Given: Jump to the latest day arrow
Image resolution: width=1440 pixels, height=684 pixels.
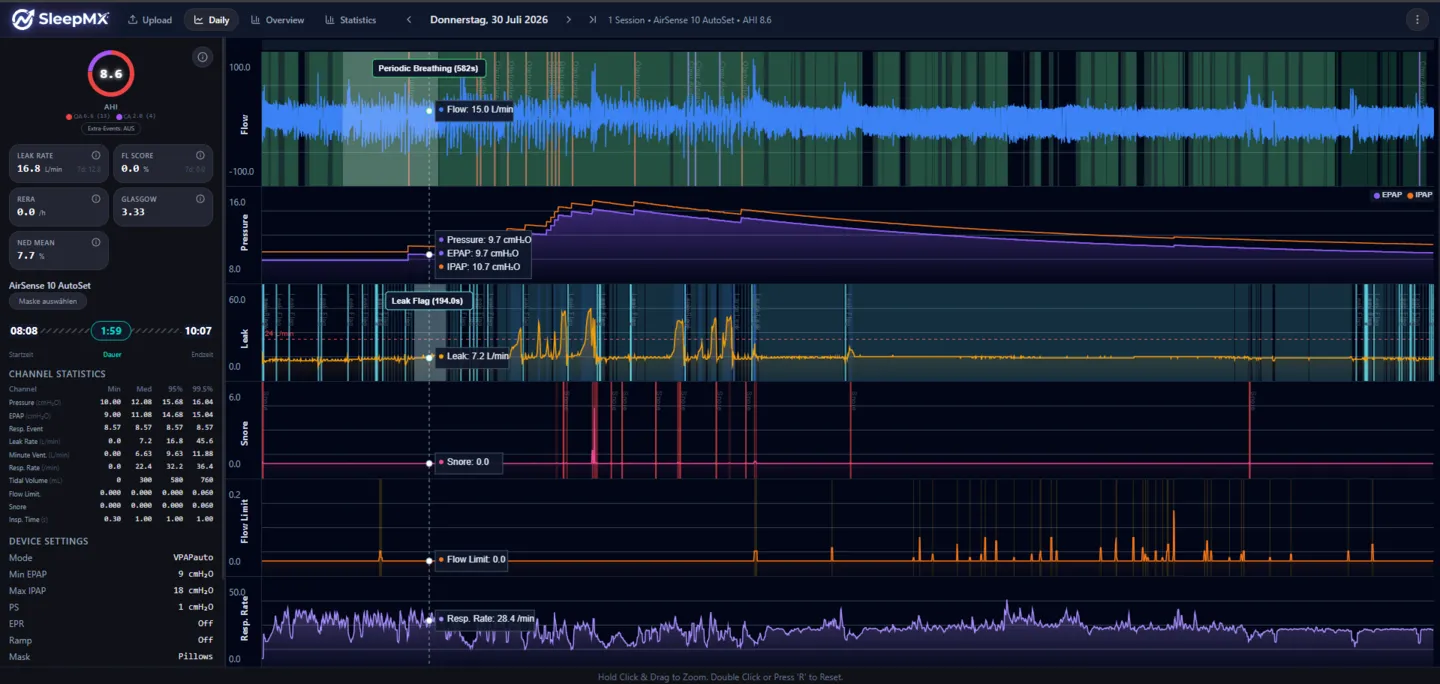Looking at the screenshot, I should click(593, 19).
